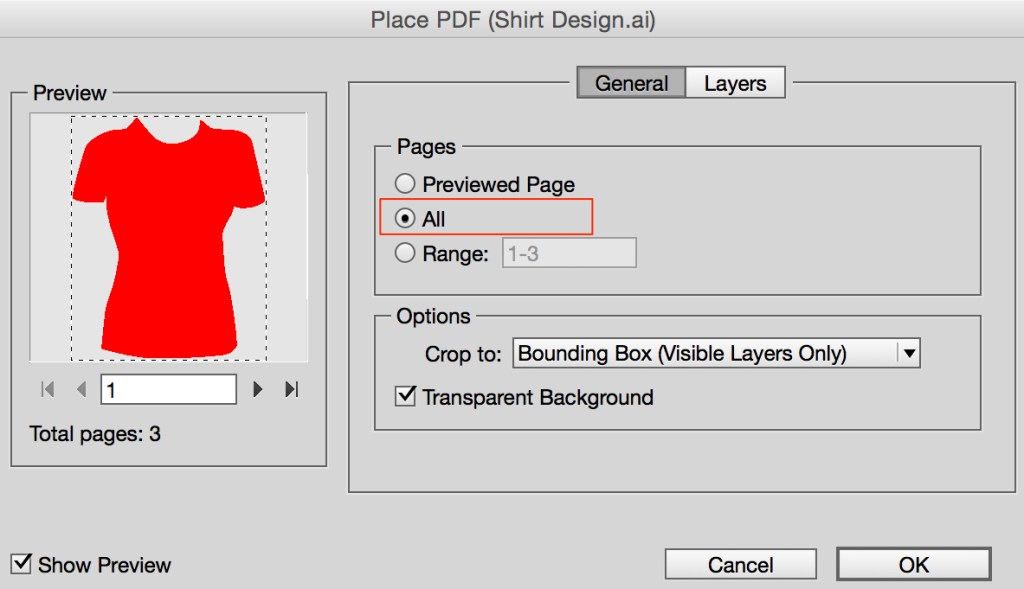Image resolution: width=1024 pixels, height=589 pixels.
Task: Choose the Previewed Page option
Action: (x=405, y=183)
